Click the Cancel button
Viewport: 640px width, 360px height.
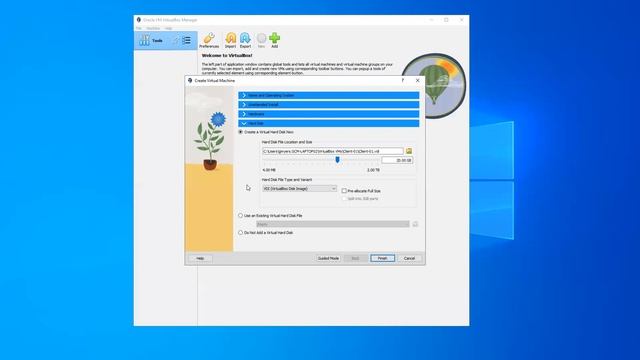[409, 258]
